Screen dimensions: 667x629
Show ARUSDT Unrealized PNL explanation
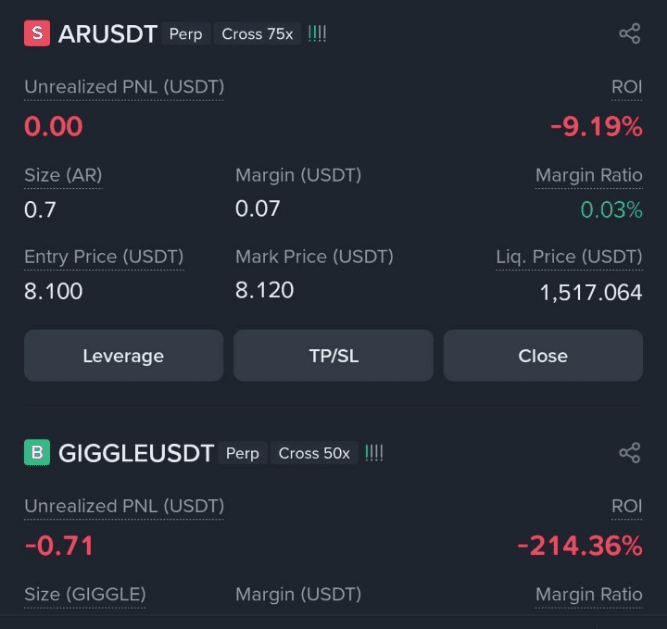pyautogui.click(x=124, y=87)
